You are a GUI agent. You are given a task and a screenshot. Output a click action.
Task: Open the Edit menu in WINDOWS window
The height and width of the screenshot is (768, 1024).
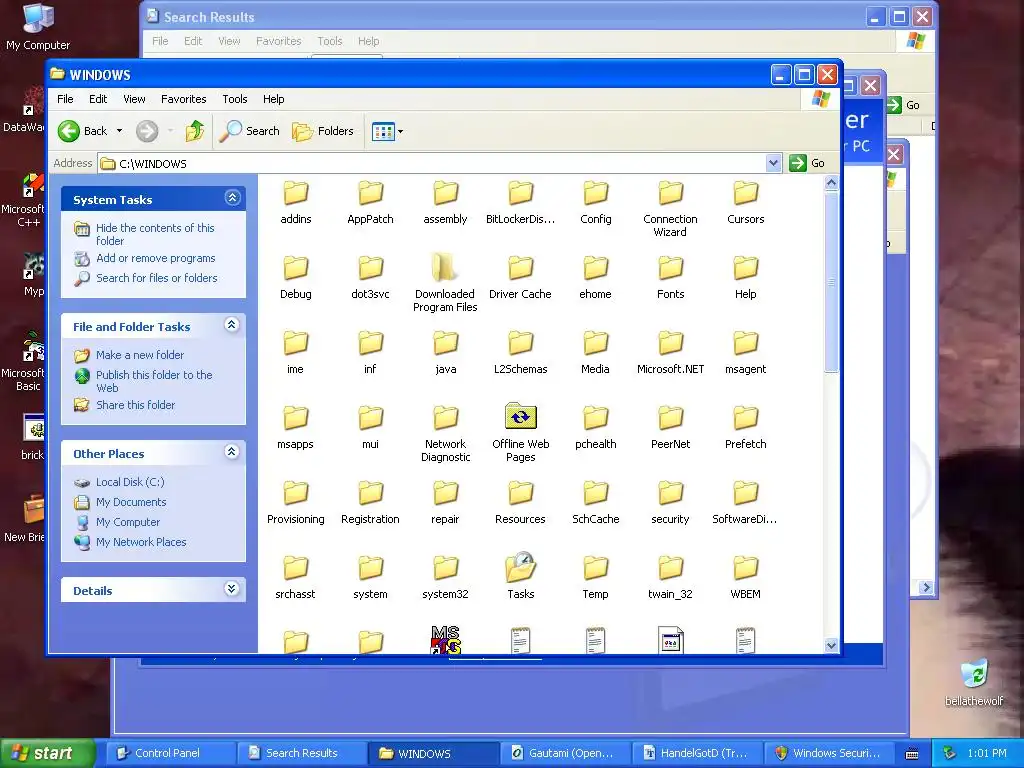click(98, 99)
